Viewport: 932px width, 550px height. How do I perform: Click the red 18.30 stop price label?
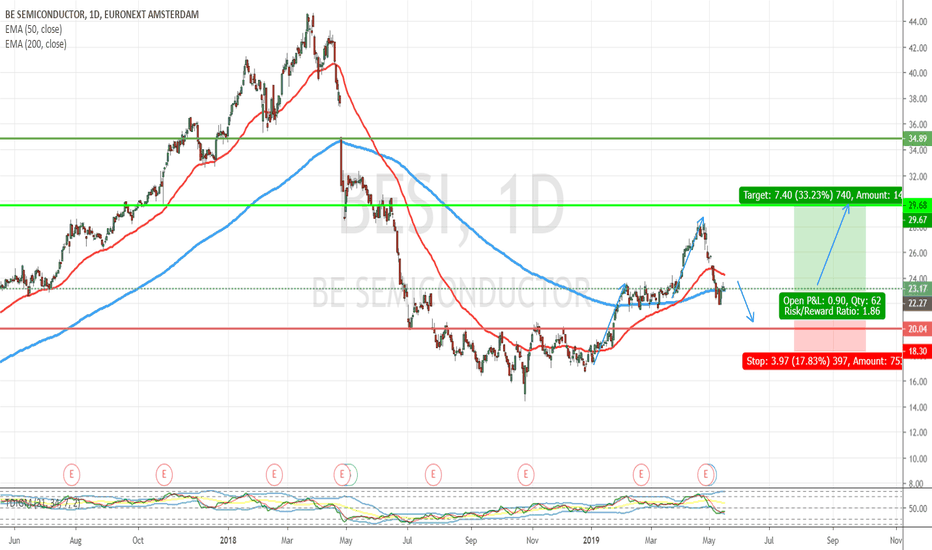point(917,351)
